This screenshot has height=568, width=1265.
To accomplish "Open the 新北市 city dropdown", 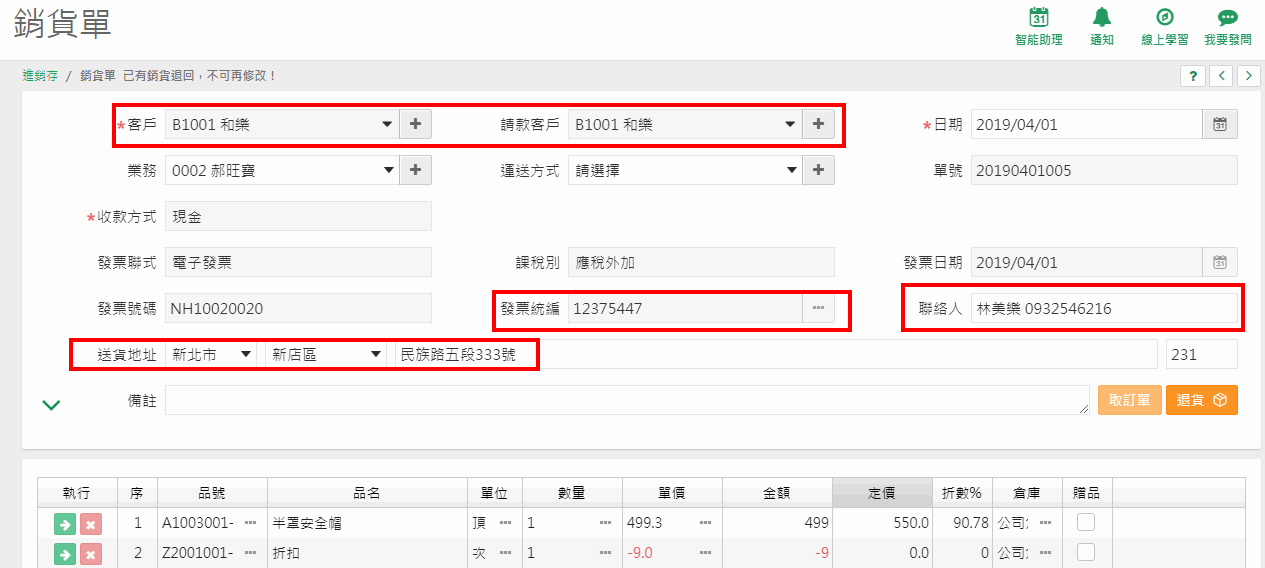I will pos(211,354).
